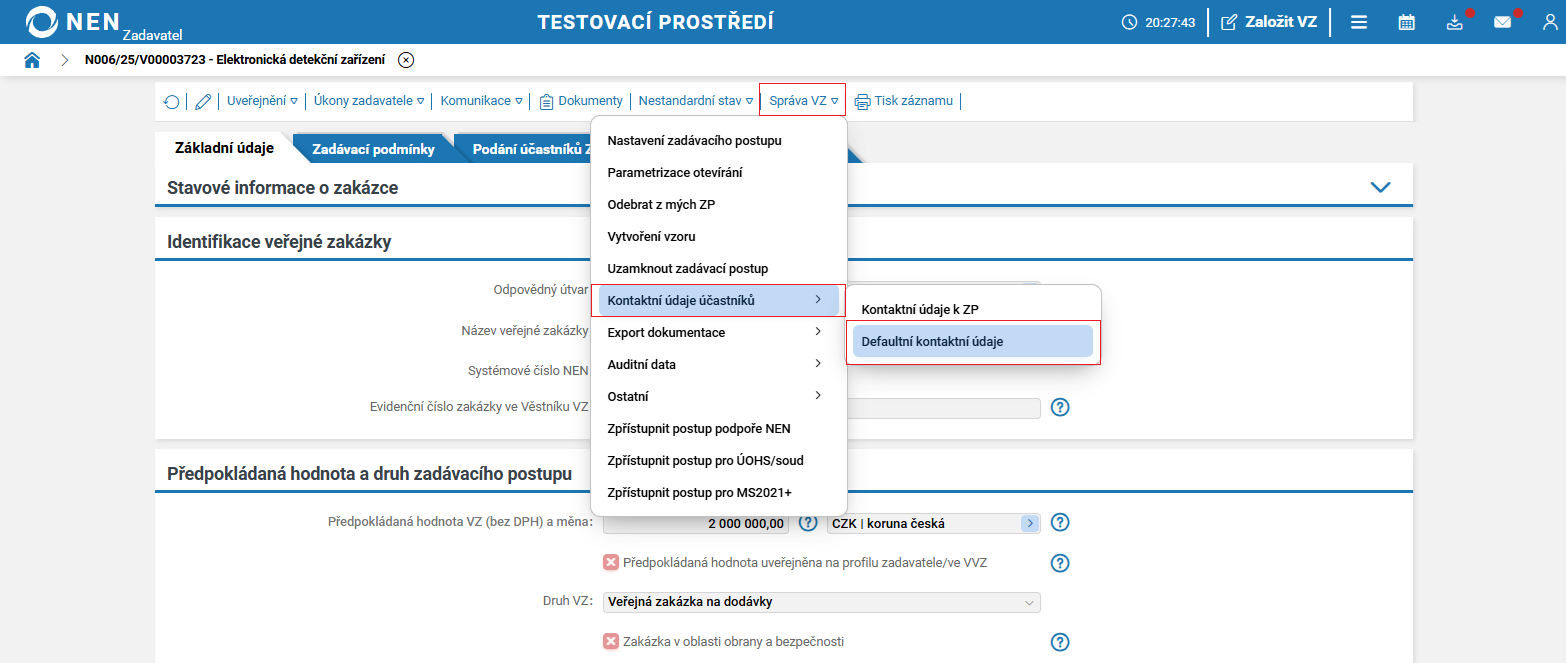The height and width of the screenshot is (663, 1566).
Task: Open the calendar icon in the top bar
Action: pos(1405,20)
